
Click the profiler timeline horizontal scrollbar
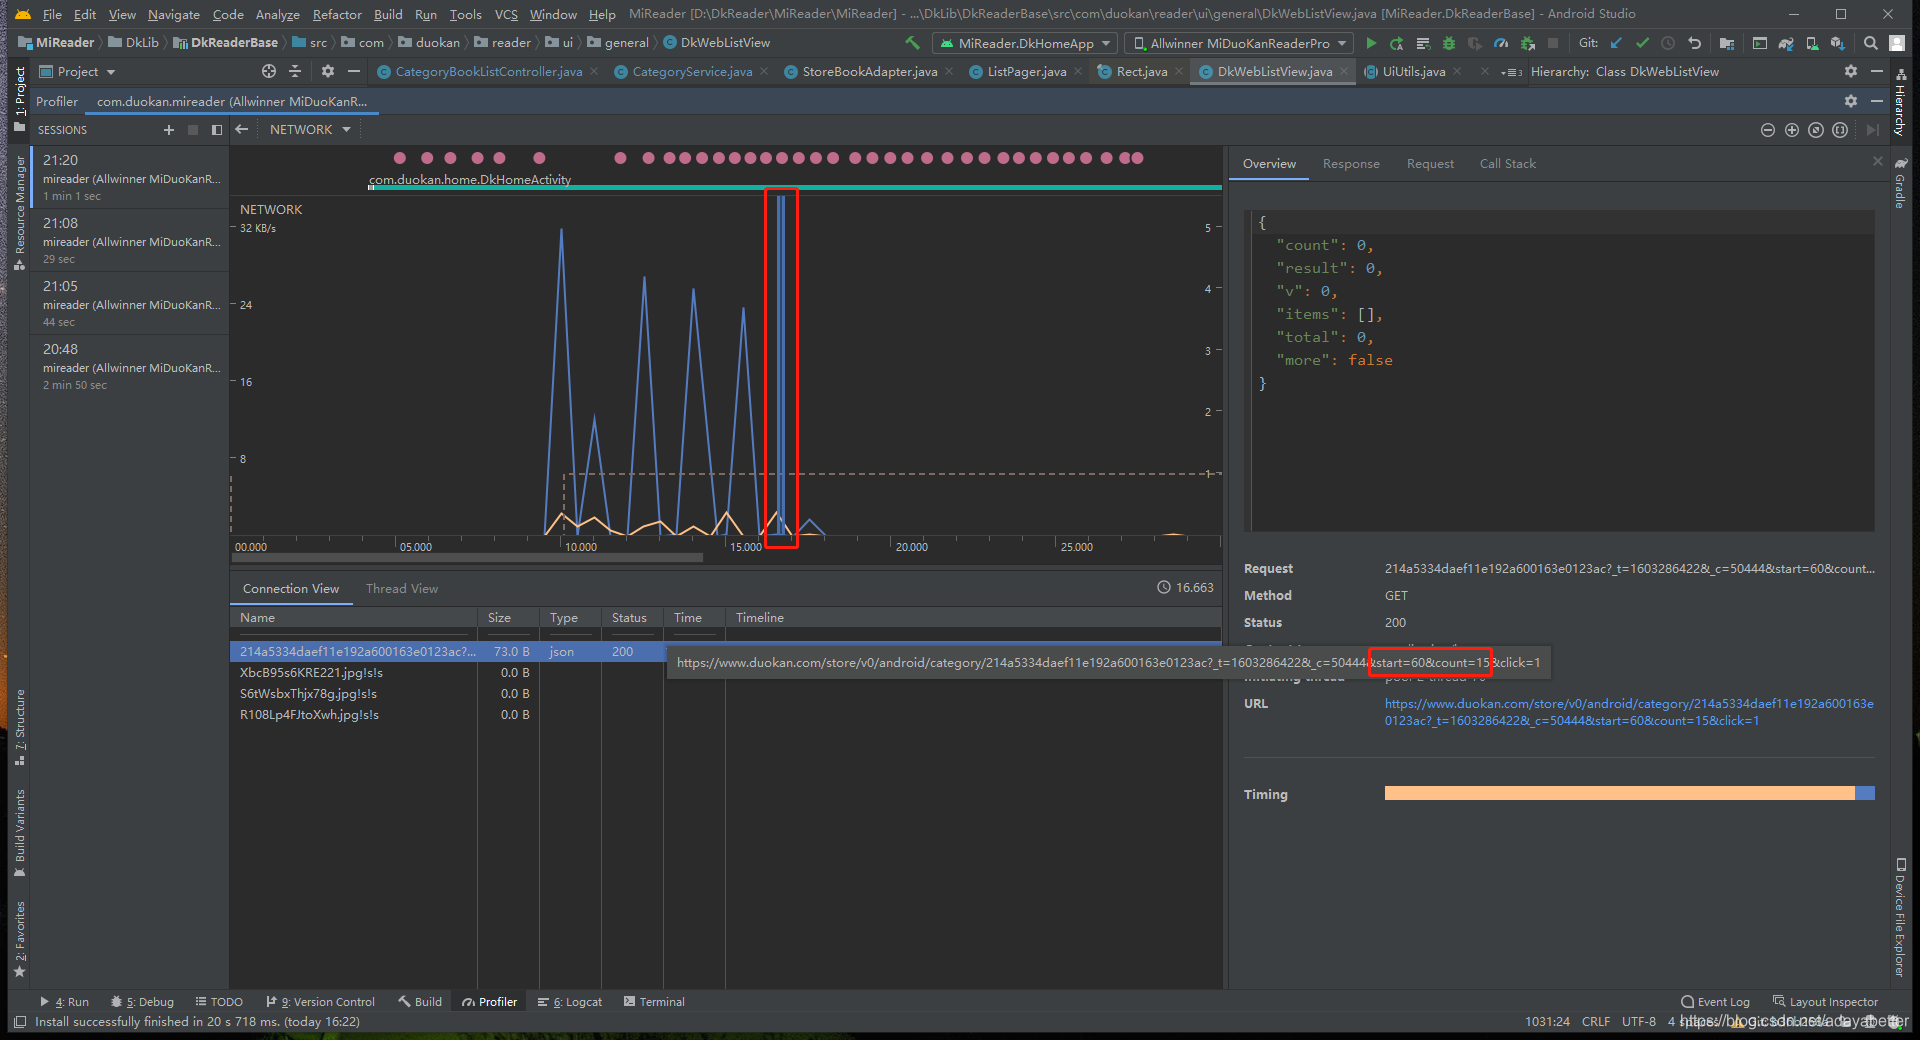468,558
